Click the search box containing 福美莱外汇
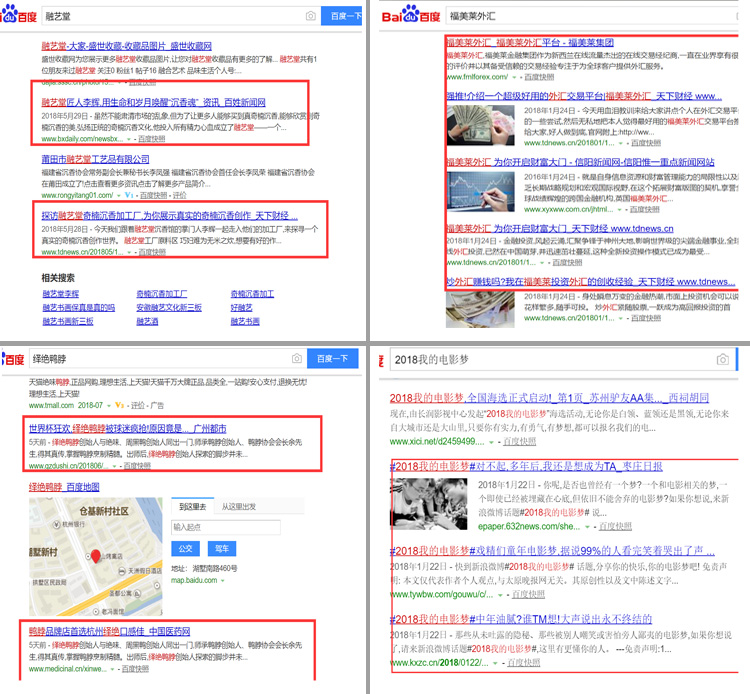The height and width of the screenshot is (694, 750). 592,16
